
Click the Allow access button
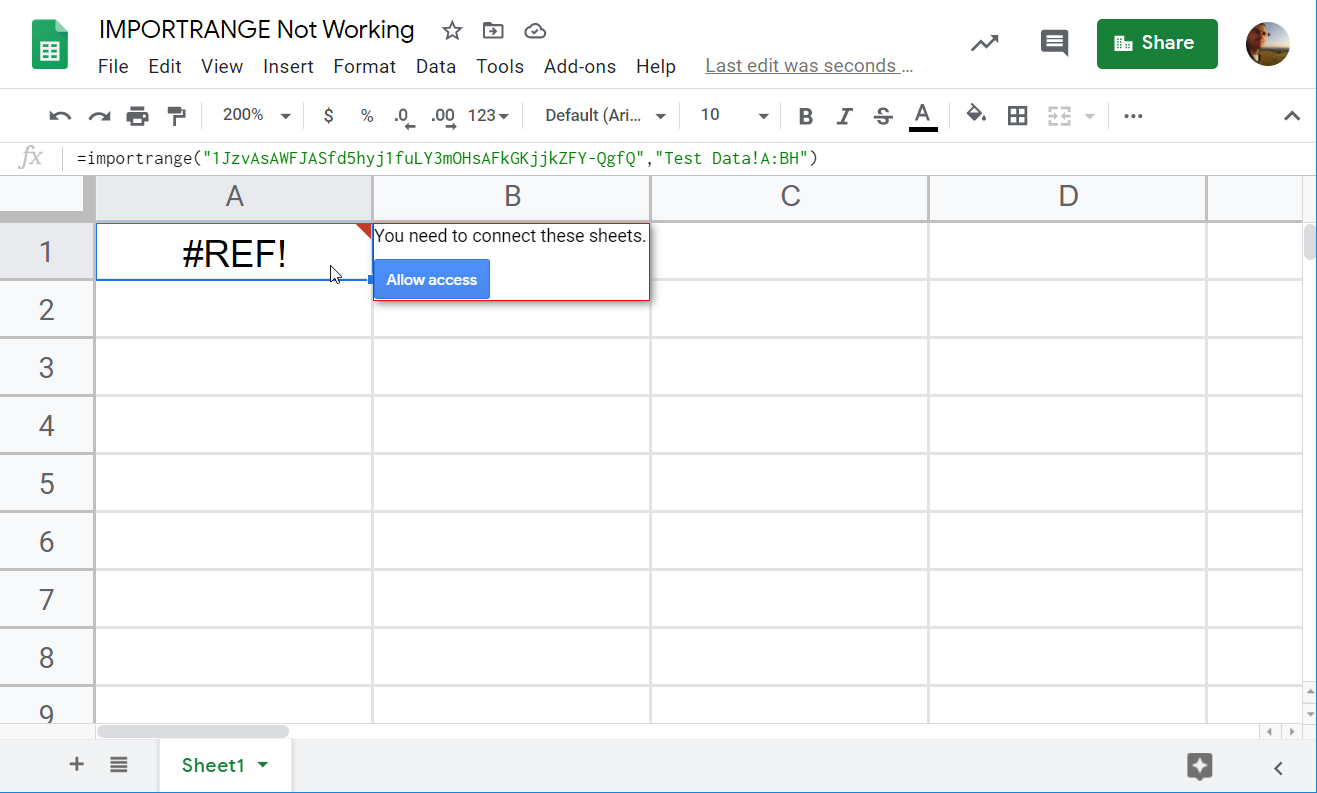(432, 280)
